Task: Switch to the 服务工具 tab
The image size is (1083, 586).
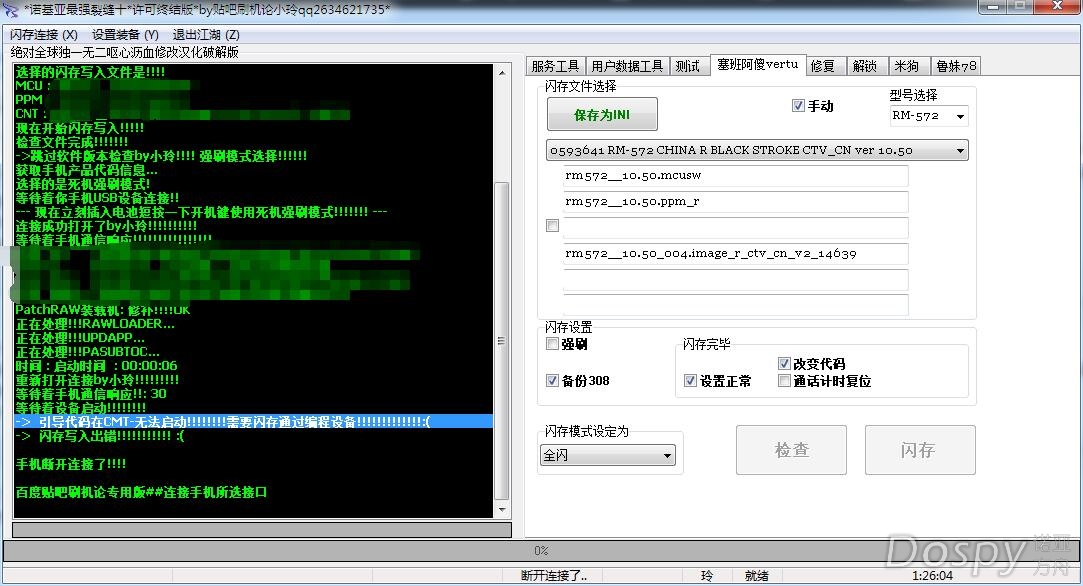Action: pyautogui.click(x=555, y=66)
